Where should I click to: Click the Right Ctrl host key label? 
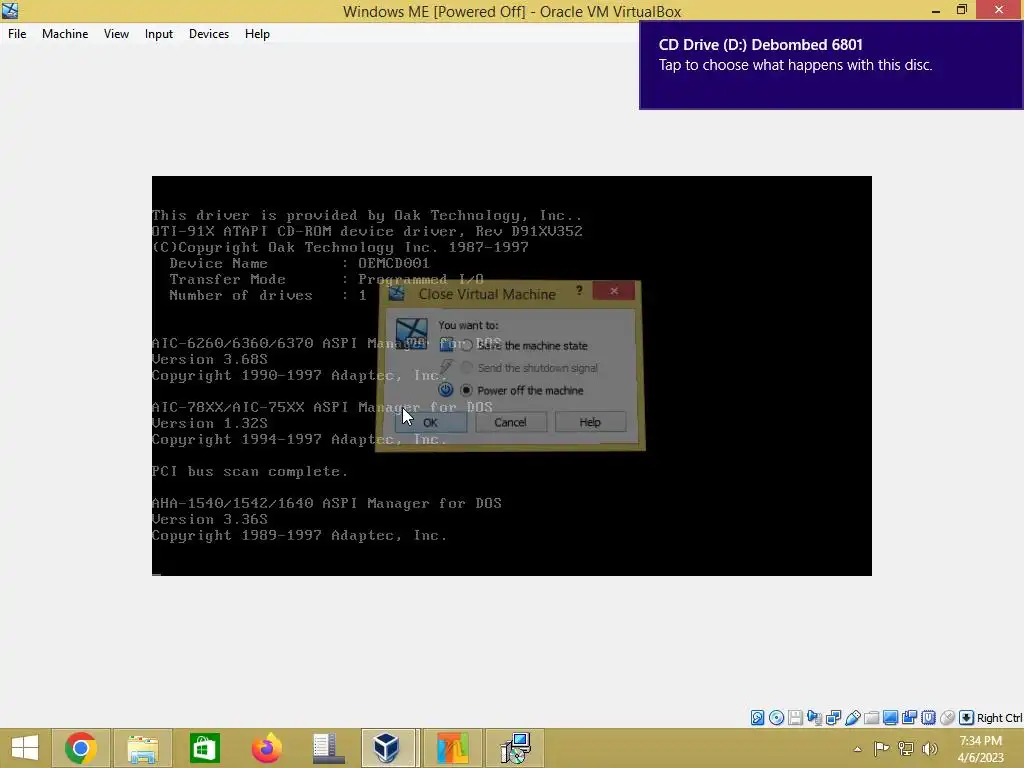pyautogui.click(x=999, y=718)
